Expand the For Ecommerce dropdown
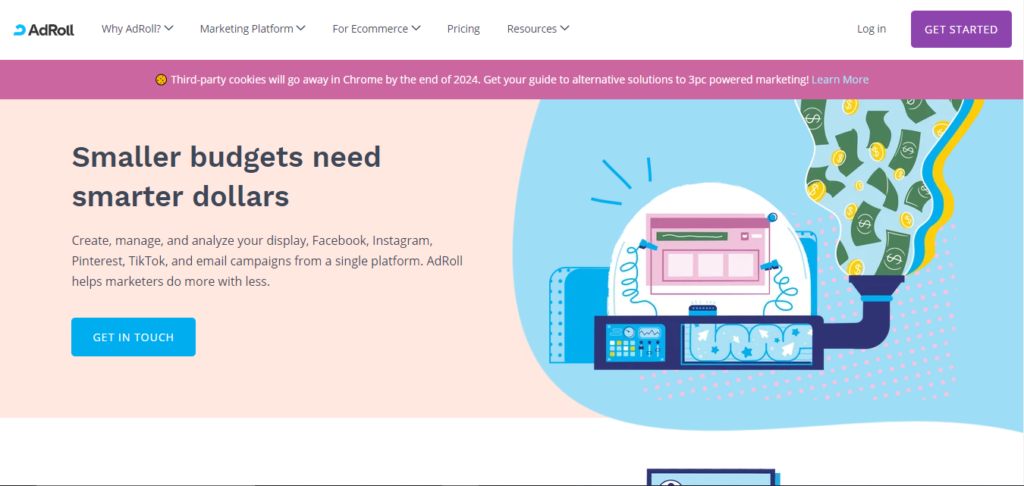1024x486 pixels. 376,29
